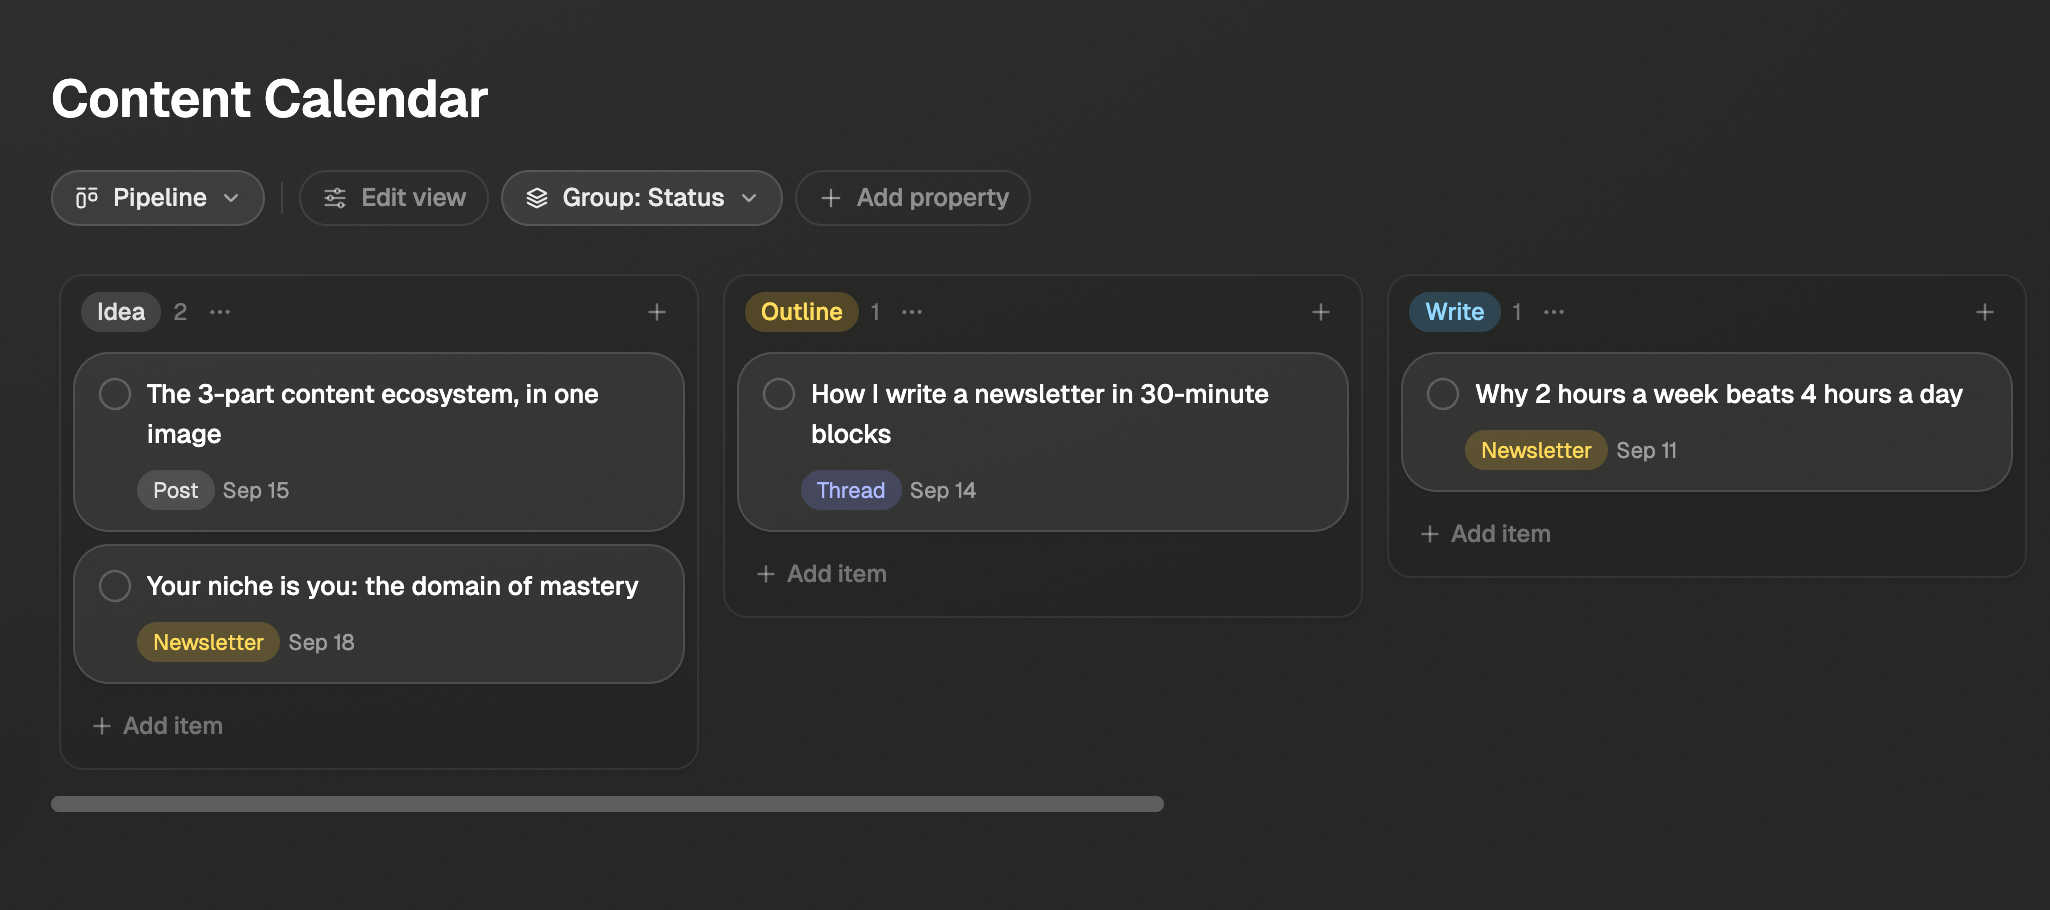This screenshot has height=910, width=2050.
Task: Open the three-dot menu for Write column
Action: click(1554, 312)
